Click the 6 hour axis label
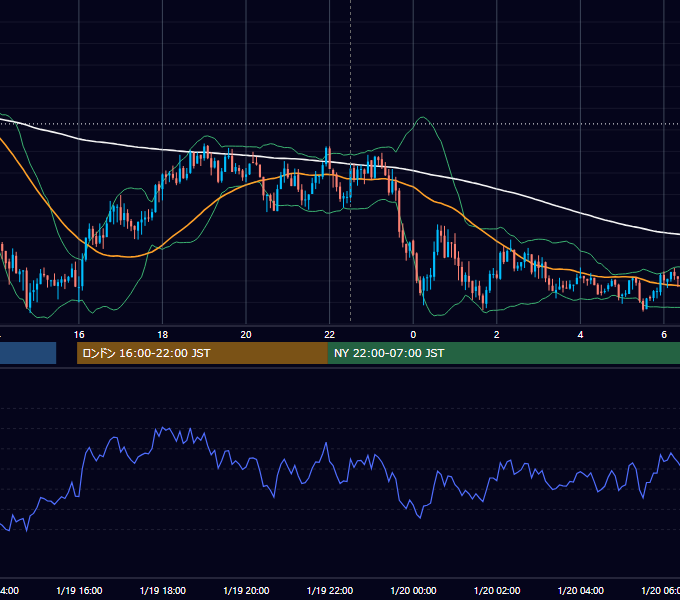680x600 pixels. pos(664,335)
